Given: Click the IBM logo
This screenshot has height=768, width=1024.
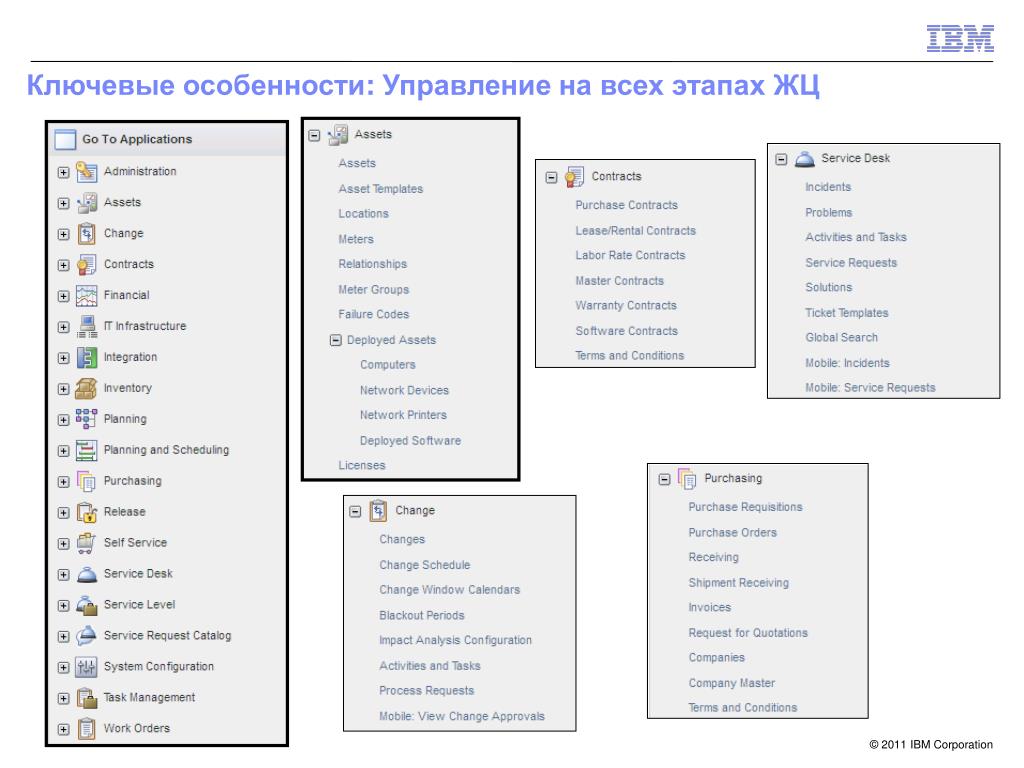Looking at the screenshot, I should click(x=960, y=39).
